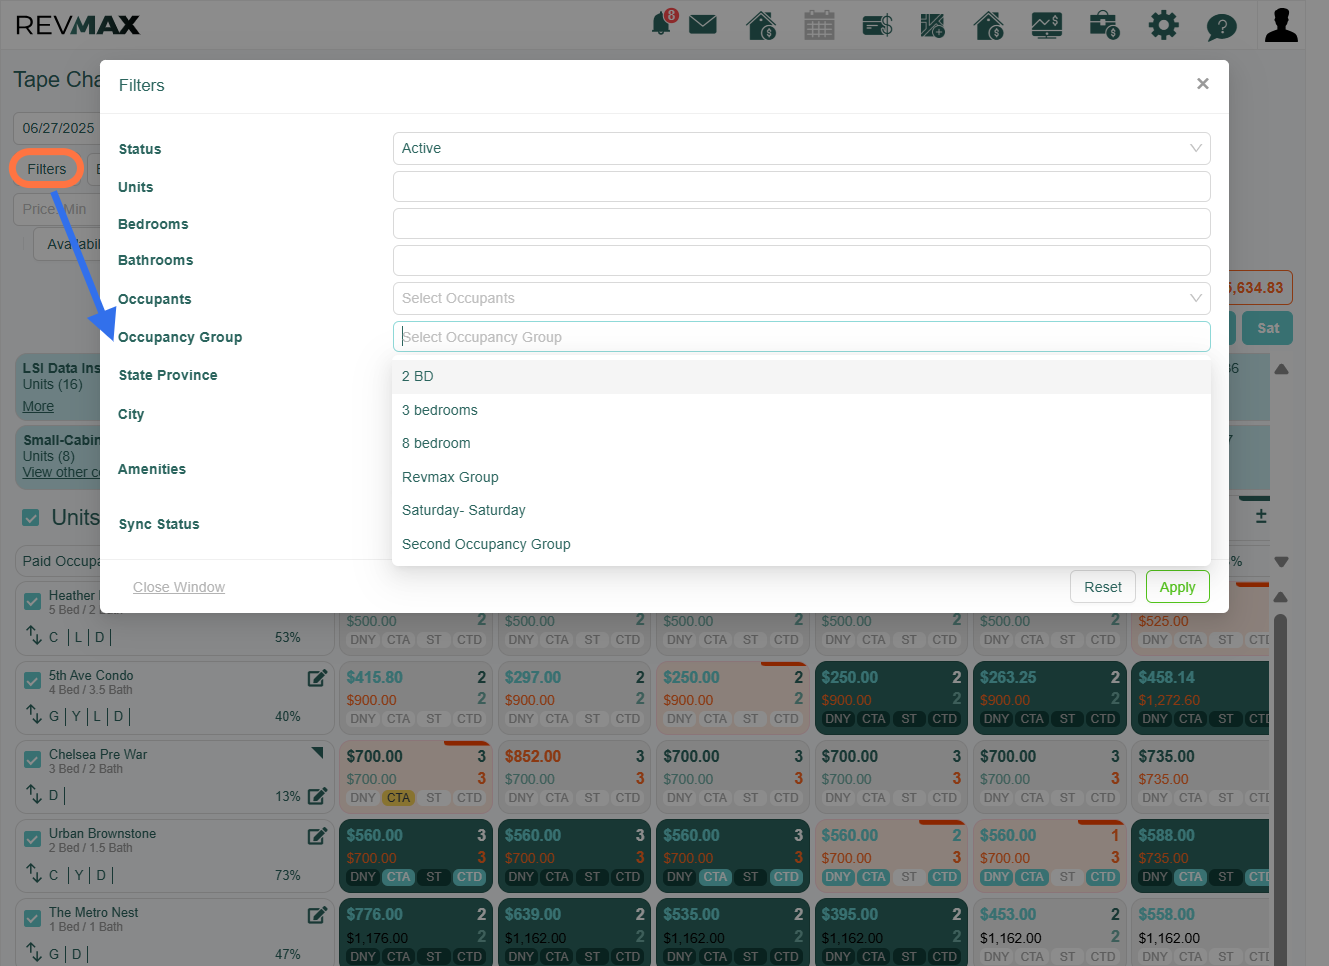
Task: Apply the selected filters
Action: tap(1178, 587)
